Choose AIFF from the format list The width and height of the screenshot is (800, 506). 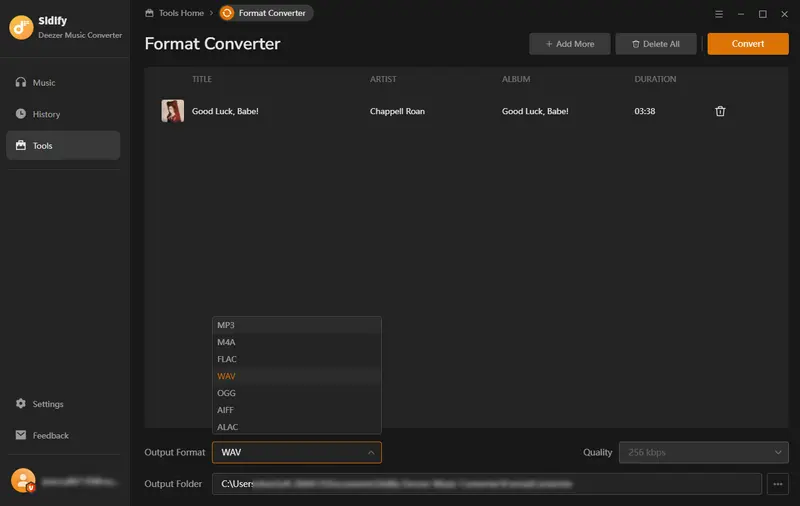point(296,410)
